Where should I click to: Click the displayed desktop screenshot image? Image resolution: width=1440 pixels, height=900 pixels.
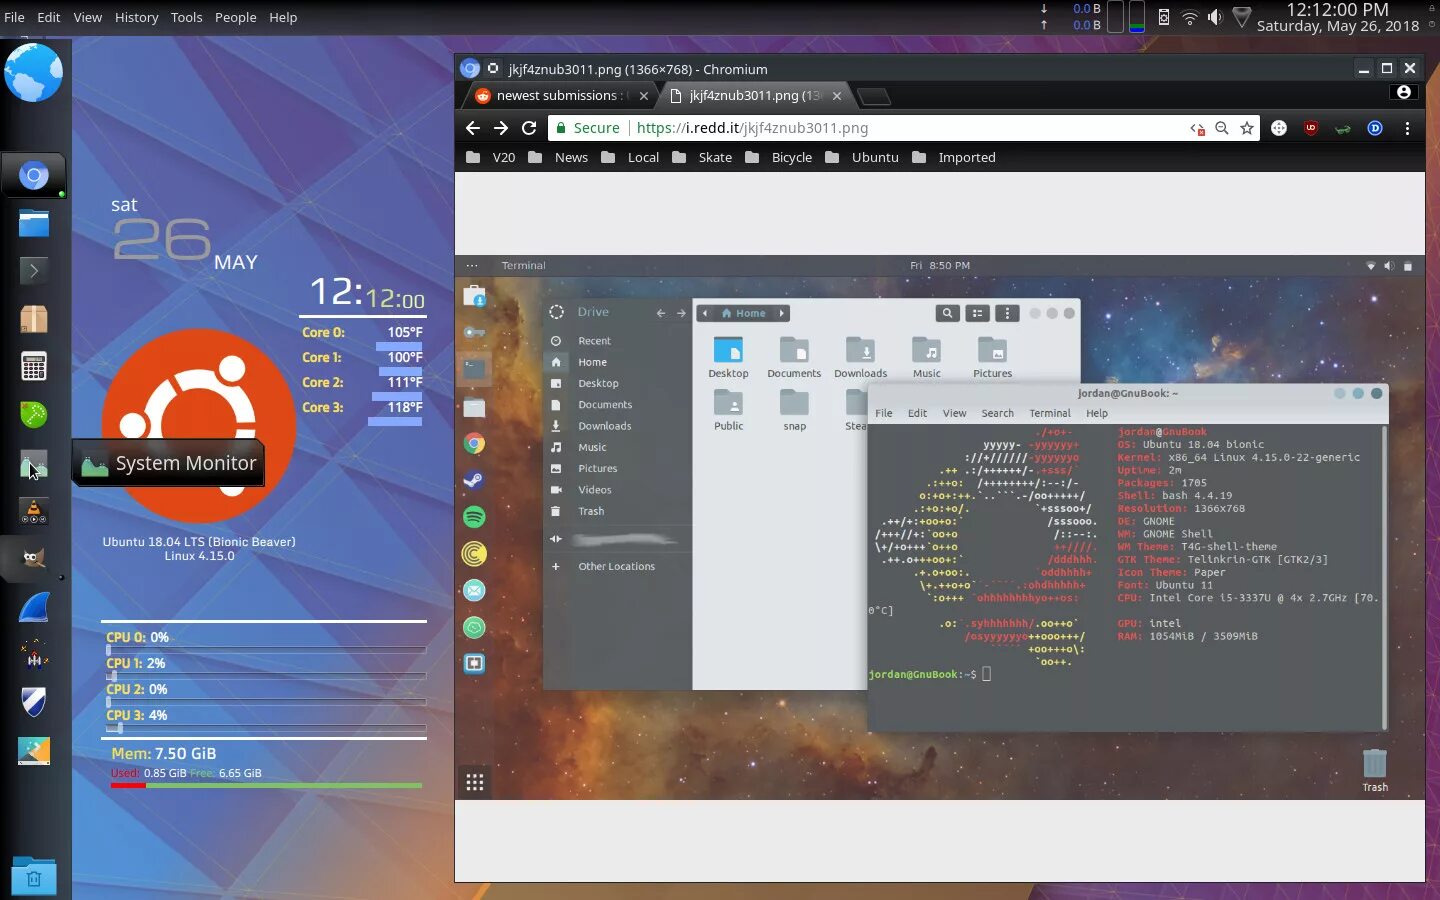click(940, 527)
